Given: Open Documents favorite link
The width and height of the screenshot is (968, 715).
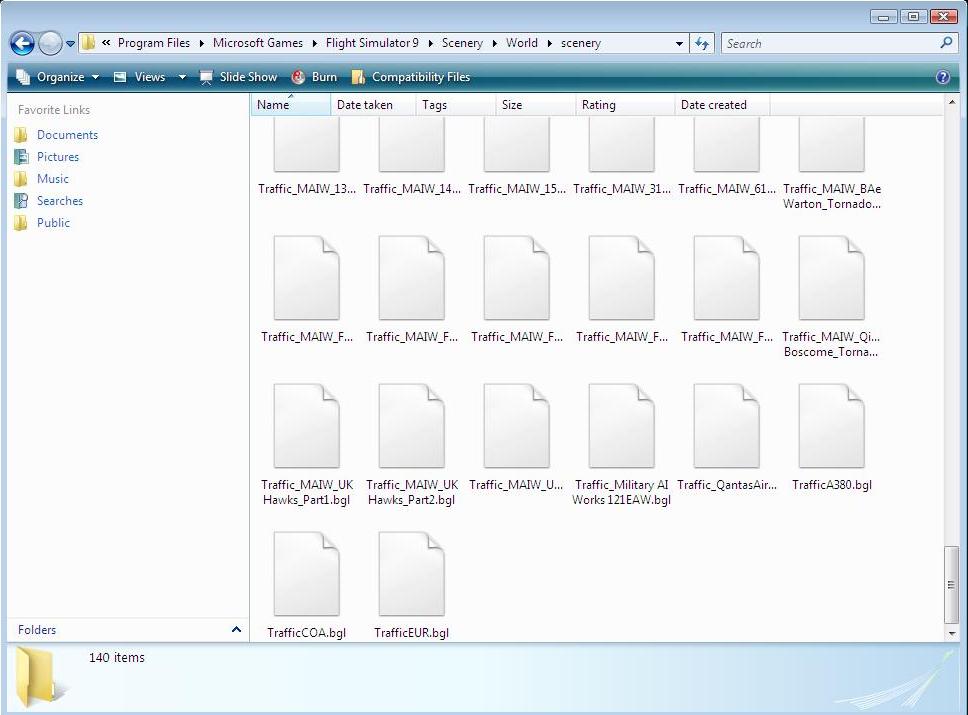Looking at the screenshot, I should [67, 135].
